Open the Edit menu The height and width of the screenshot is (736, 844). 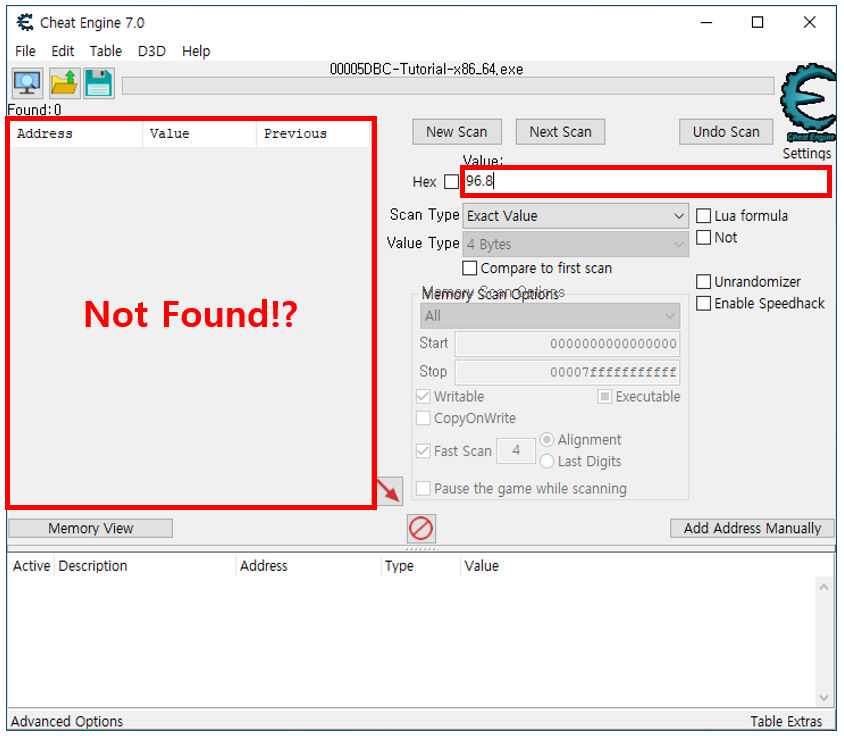click(62, 51)
